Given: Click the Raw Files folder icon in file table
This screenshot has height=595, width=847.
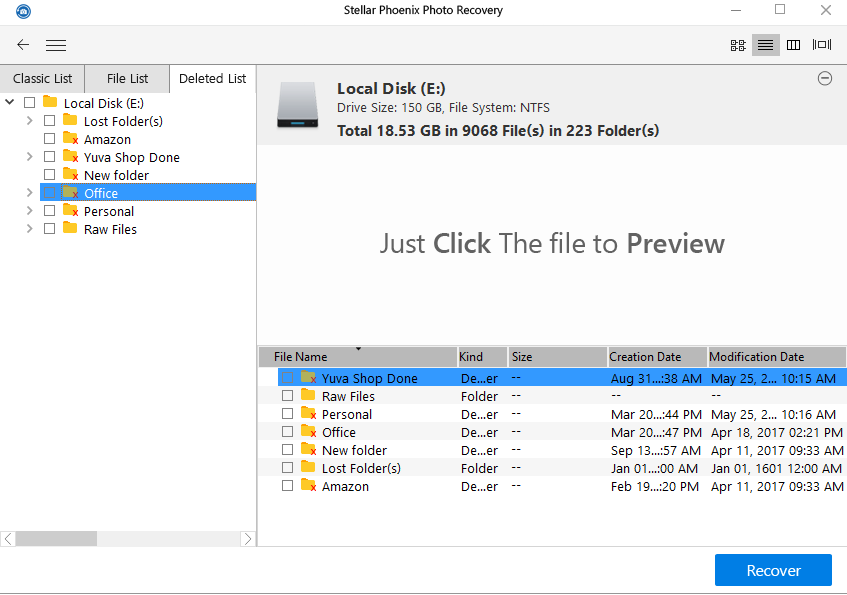Looking at the screenshot, I should (x=308, y=395).
